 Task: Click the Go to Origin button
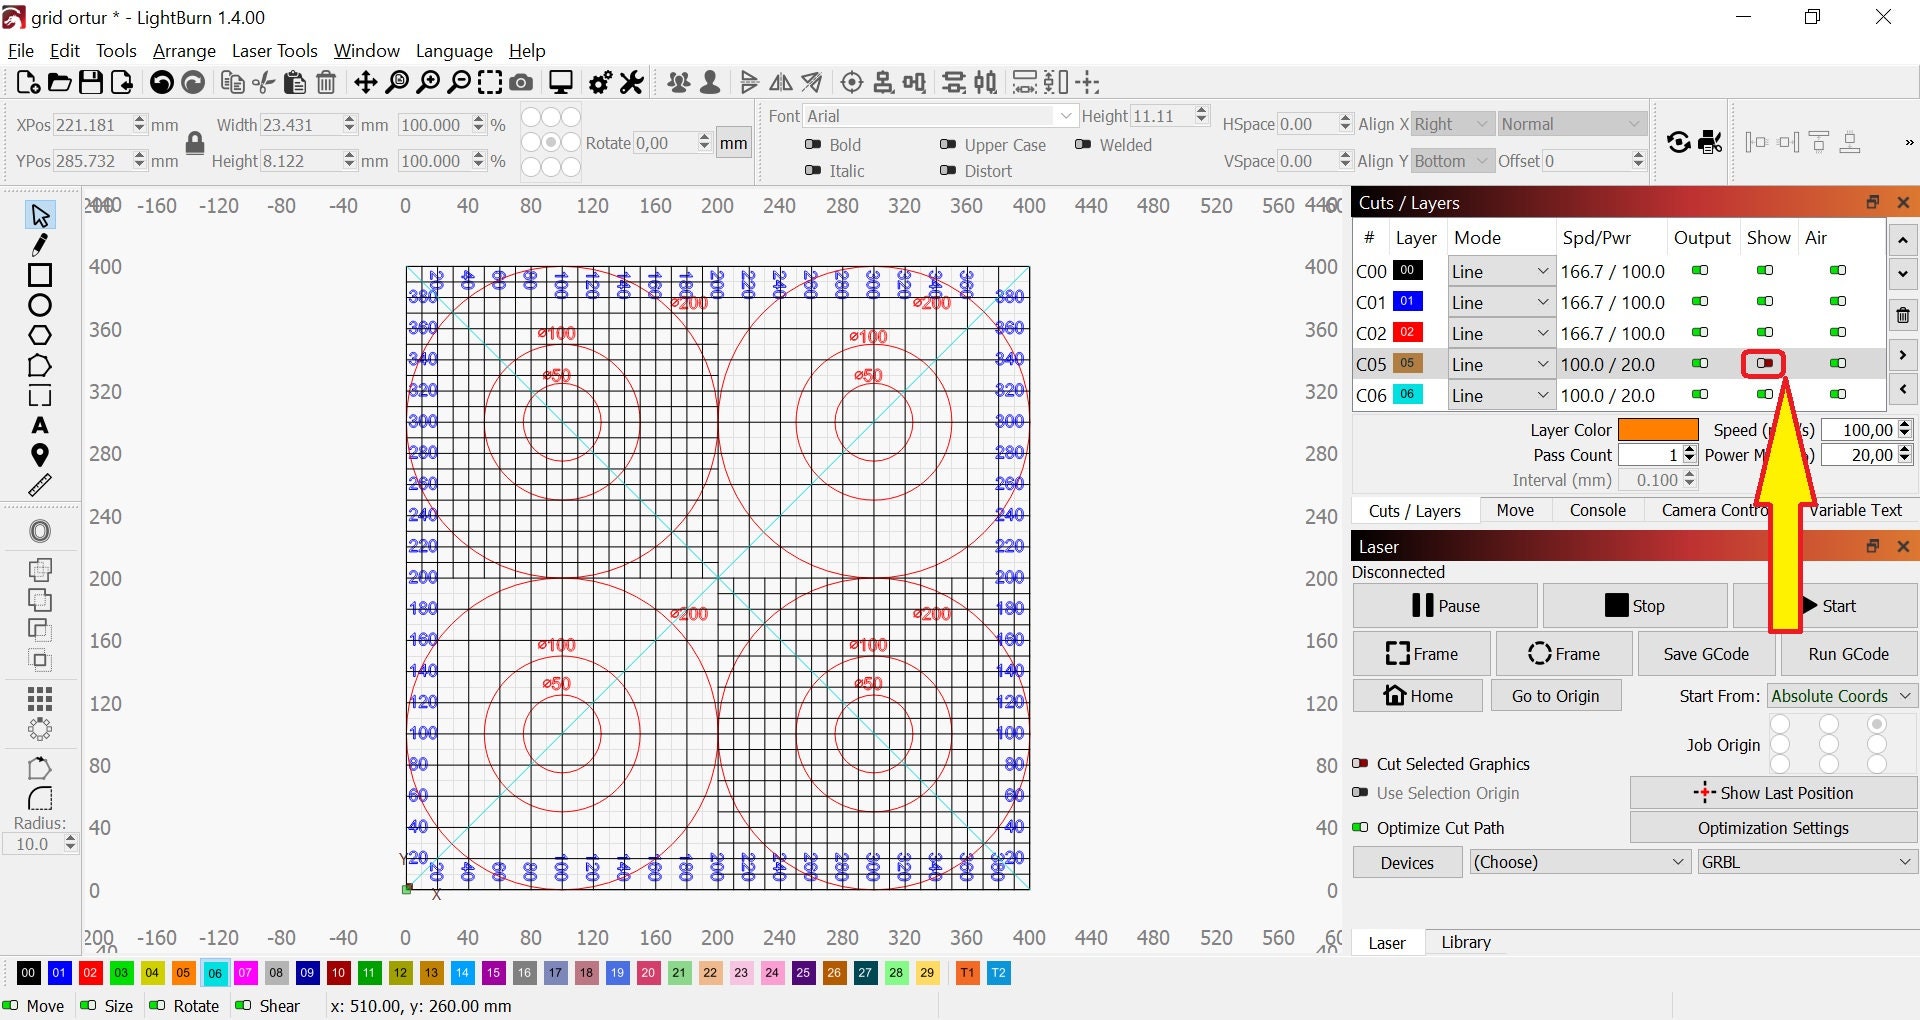(1556, 696)
